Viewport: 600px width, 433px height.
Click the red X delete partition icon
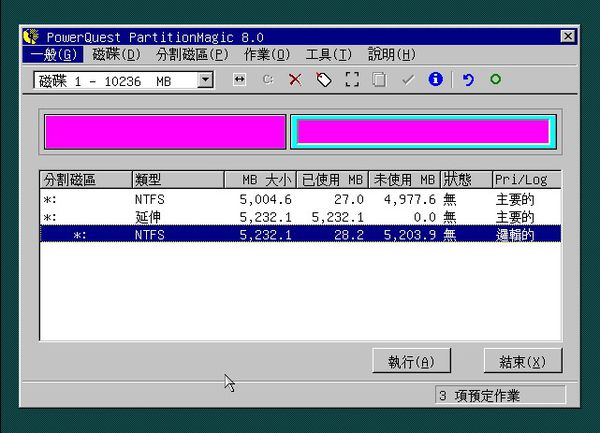pos(295,80)
